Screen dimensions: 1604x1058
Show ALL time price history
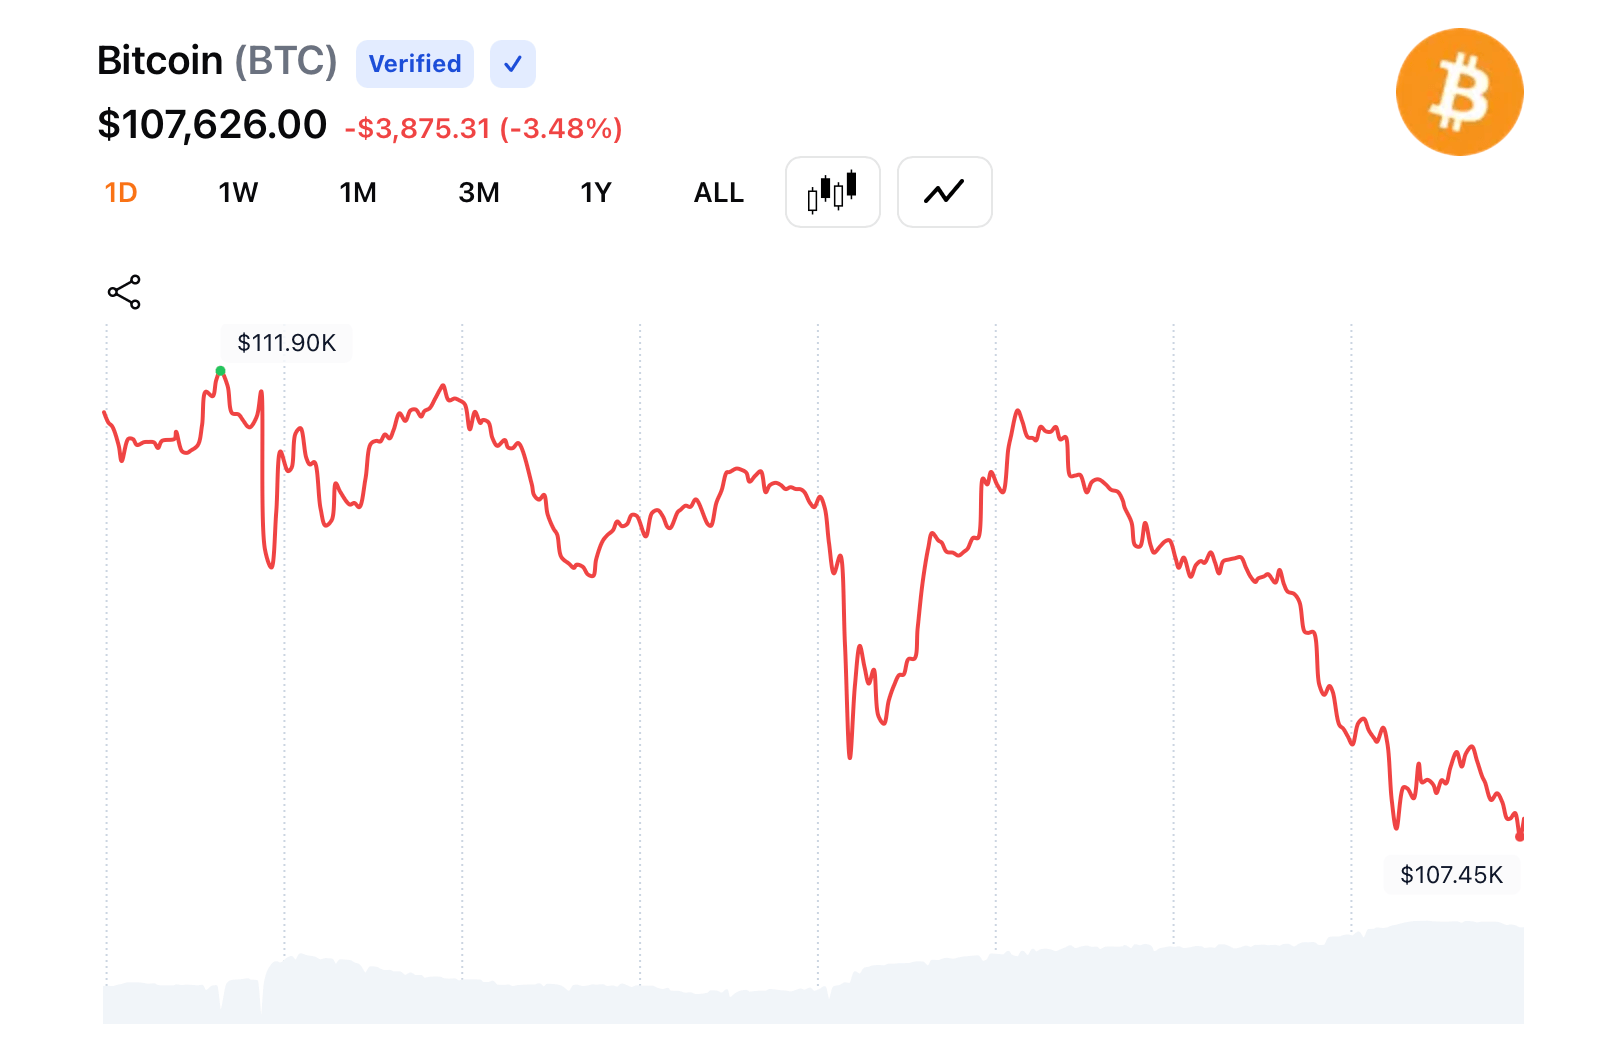click(718, 192)
